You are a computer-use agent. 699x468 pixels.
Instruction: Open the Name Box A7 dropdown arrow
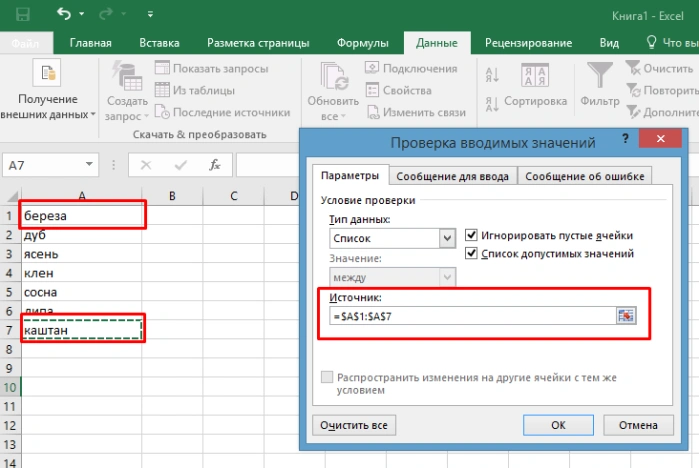[89, 164]
